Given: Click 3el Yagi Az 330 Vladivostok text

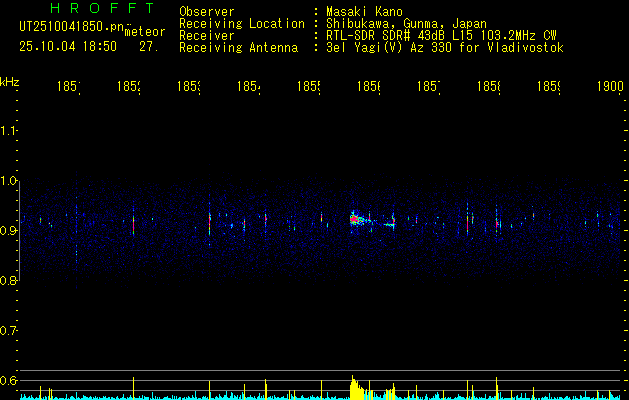Looking at the screenshot, I should click(445, 48).
